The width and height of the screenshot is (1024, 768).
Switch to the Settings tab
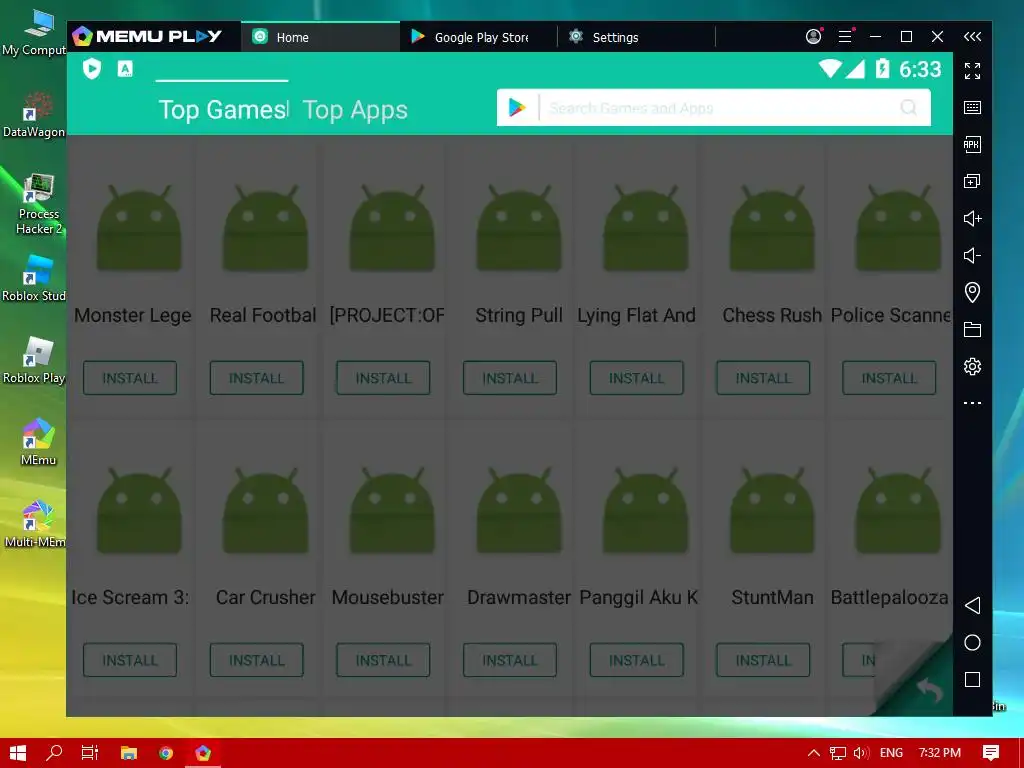(636, 37)
